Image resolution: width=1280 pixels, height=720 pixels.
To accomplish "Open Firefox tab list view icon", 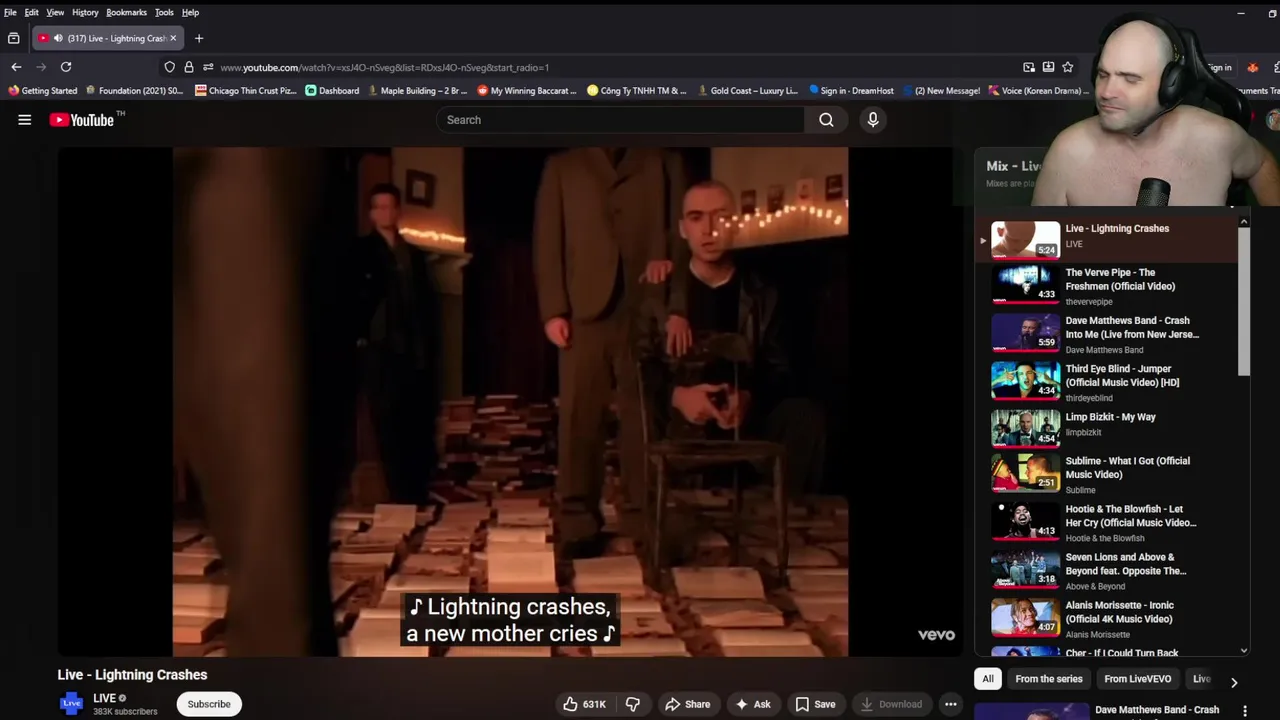I will click(13, 38).
